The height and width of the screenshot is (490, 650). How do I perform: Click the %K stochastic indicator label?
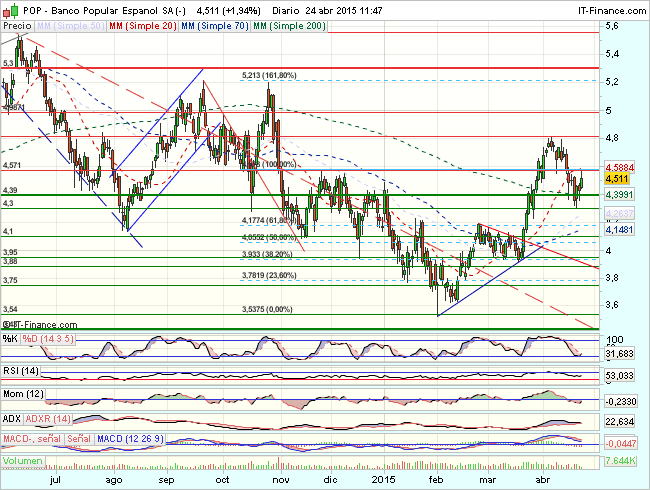[10, 339]
